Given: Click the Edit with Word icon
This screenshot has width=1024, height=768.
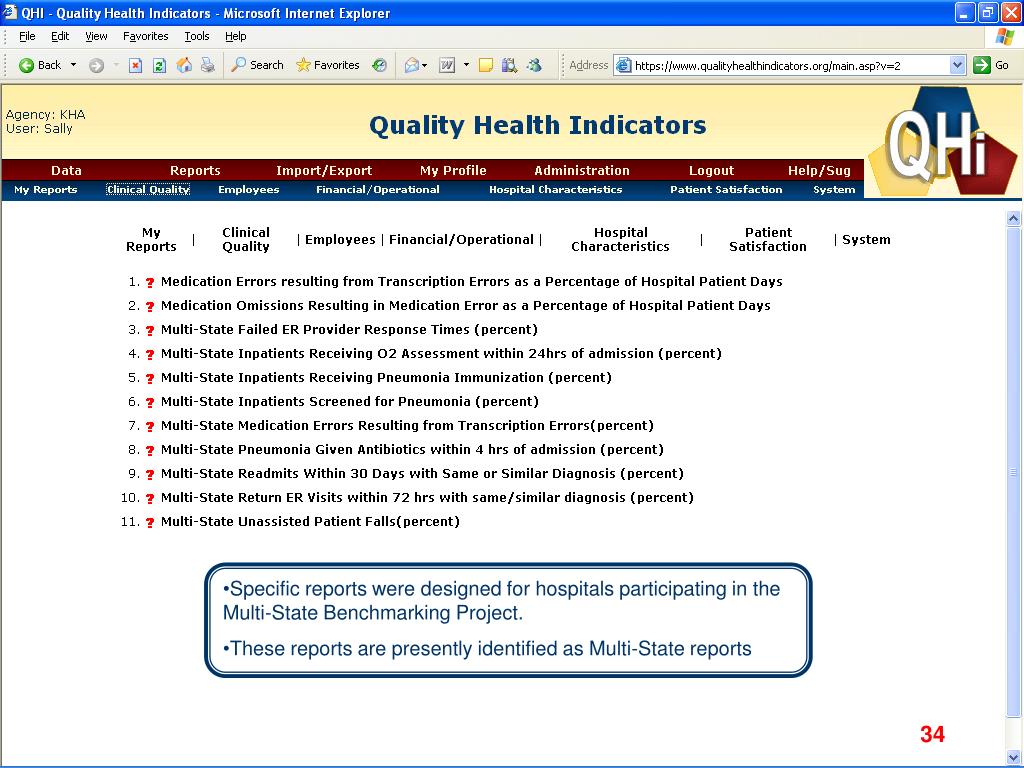Looking at the screenshot, I should [447, 65].
